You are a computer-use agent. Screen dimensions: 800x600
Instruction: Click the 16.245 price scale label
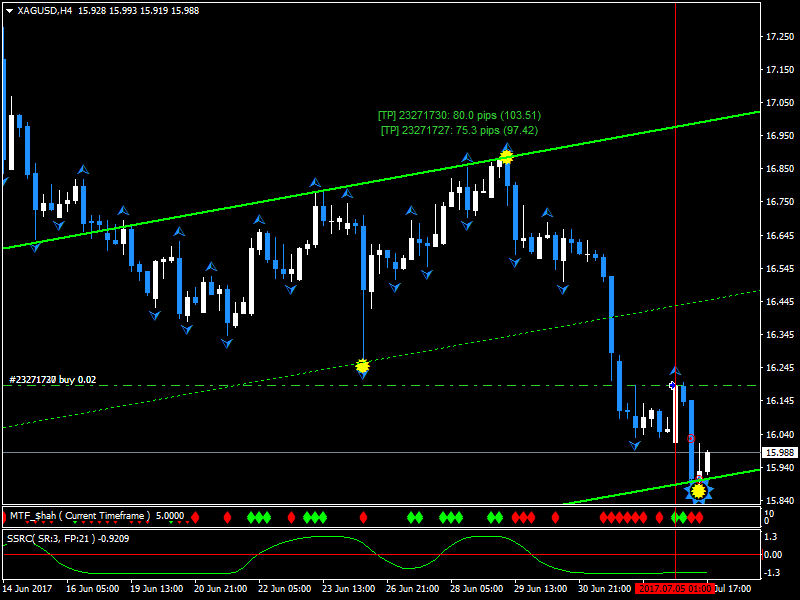[x=780, y=368]
